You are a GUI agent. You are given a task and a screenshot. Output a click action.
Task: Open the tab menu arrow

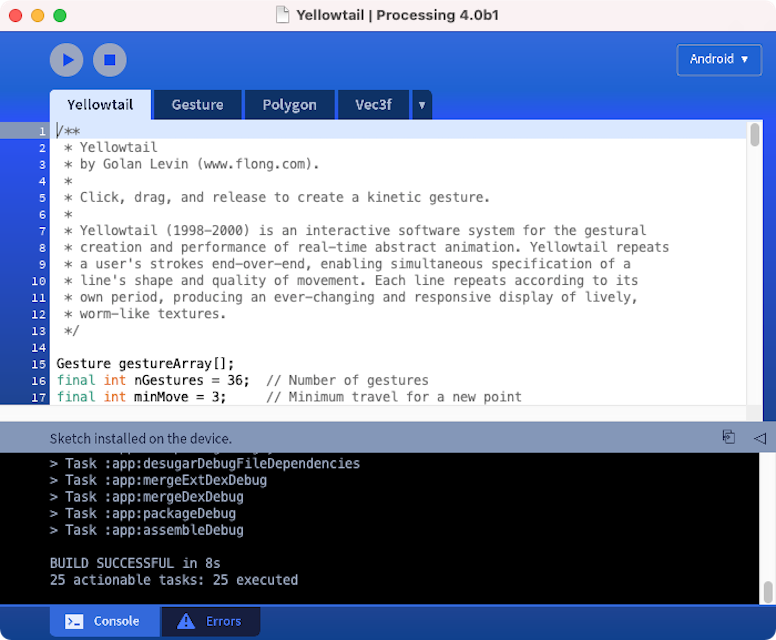click(422, 105)
